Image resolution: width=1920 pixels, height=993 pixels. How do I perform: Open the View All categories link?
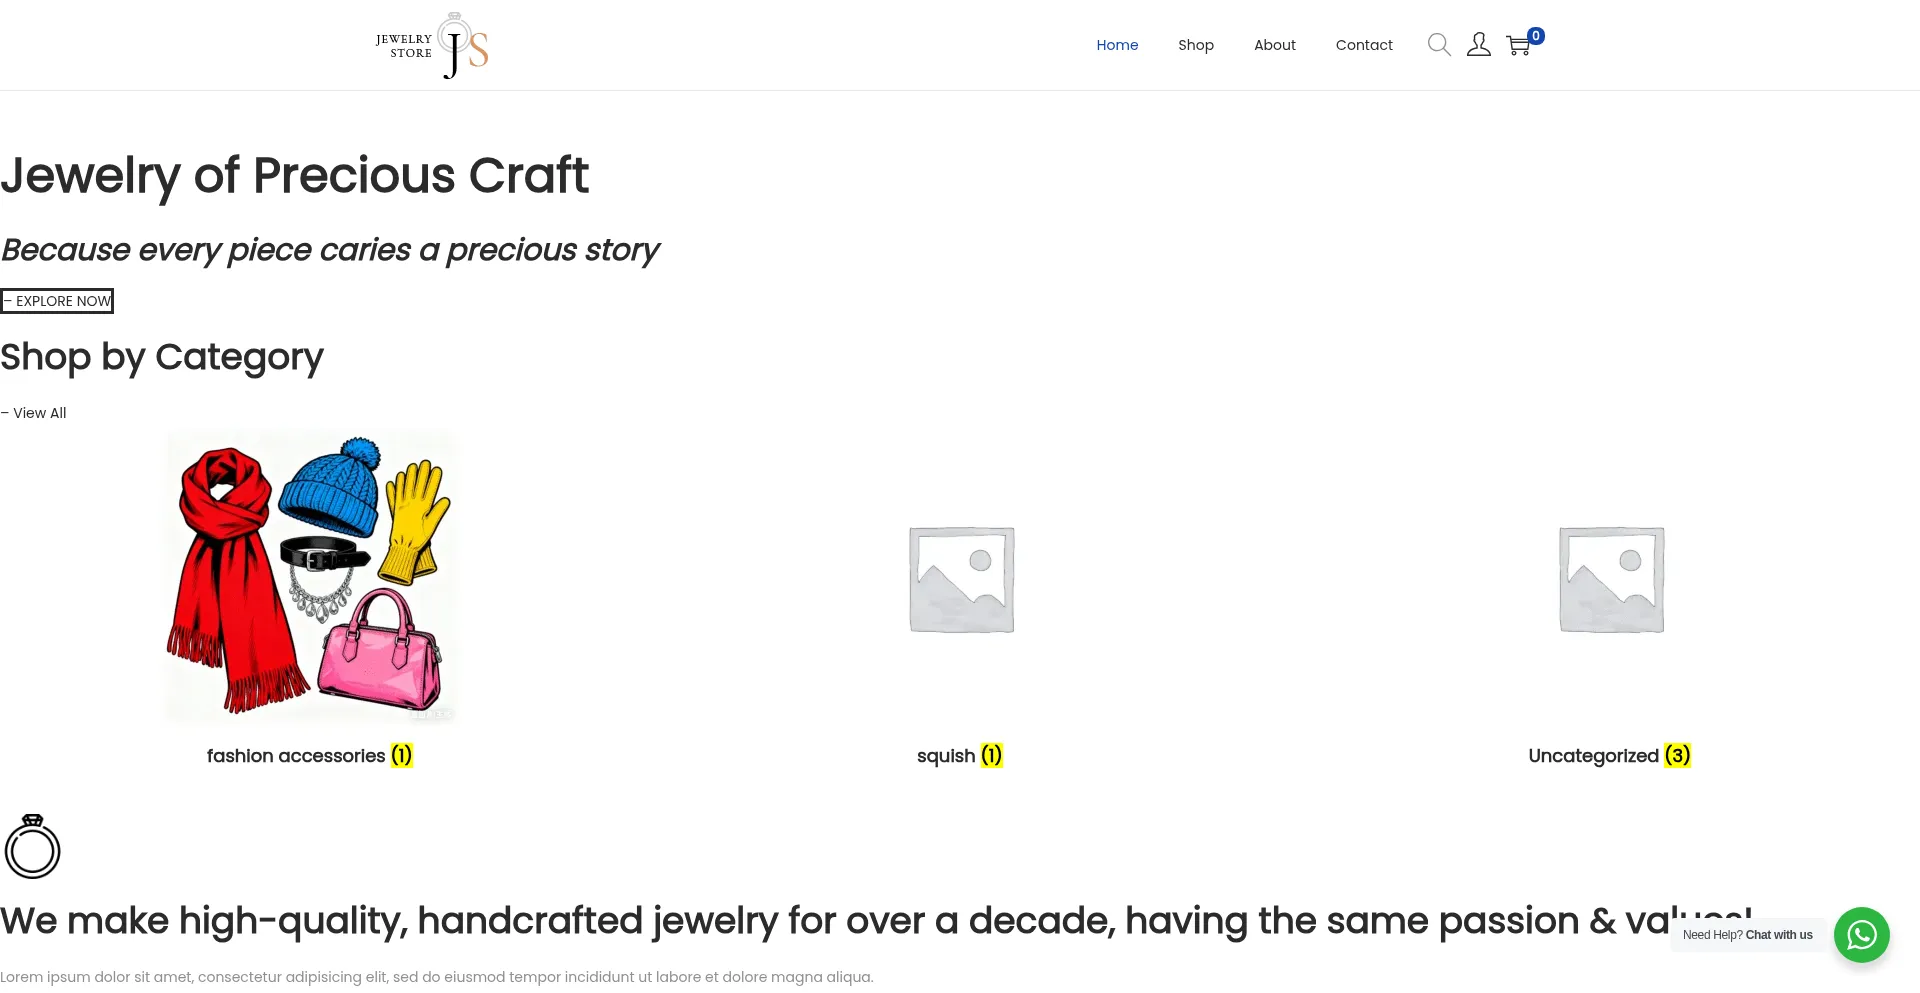33,412
